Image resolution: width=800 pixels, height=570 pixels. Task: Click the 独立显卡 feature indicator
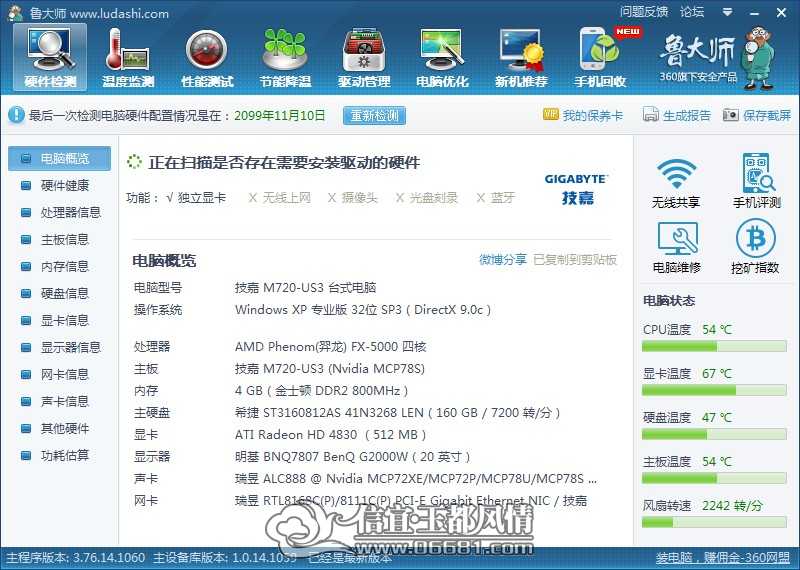[x=196, y=197]
